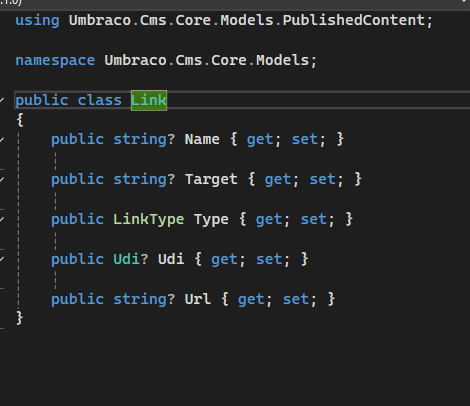Place cursor on the Name property identifier
This screenshot has height=406, width=470.
(x=202, y=139)
